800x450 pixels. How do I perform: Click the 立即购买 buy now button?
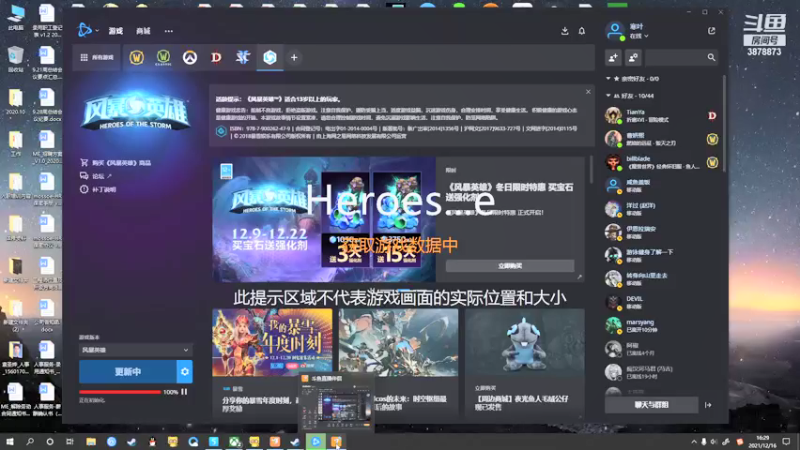[x=510, y=266]
